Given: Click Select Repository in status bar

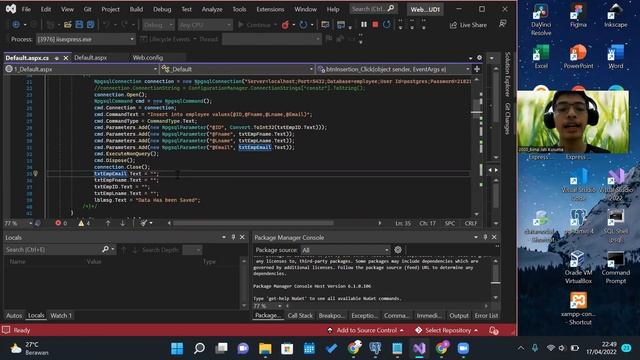Looking at the screenshot, I should (x=446, y=330).
